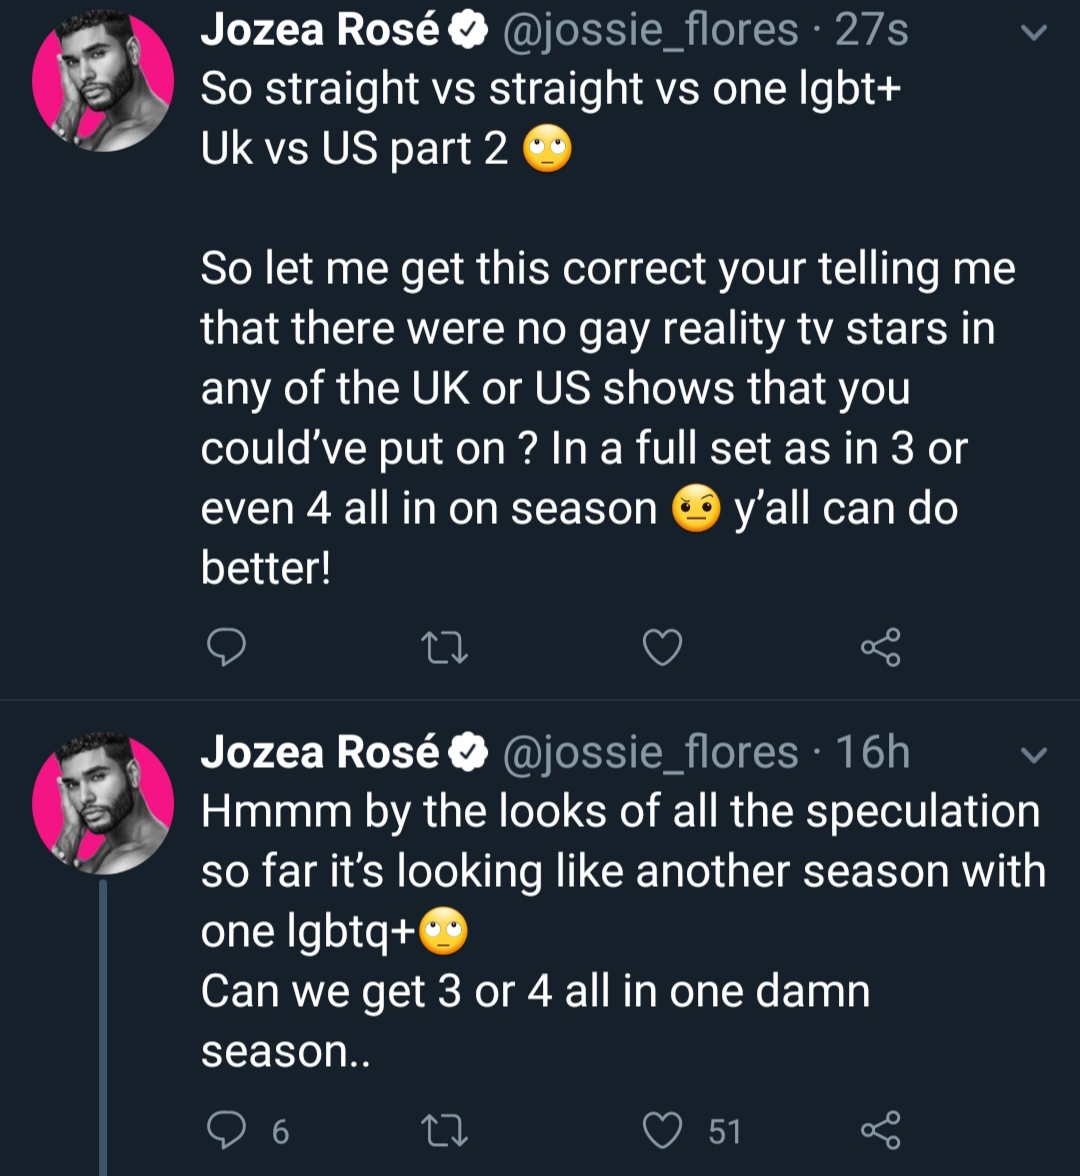Expand options chevron on 27s tweet

pos(1034,32)
